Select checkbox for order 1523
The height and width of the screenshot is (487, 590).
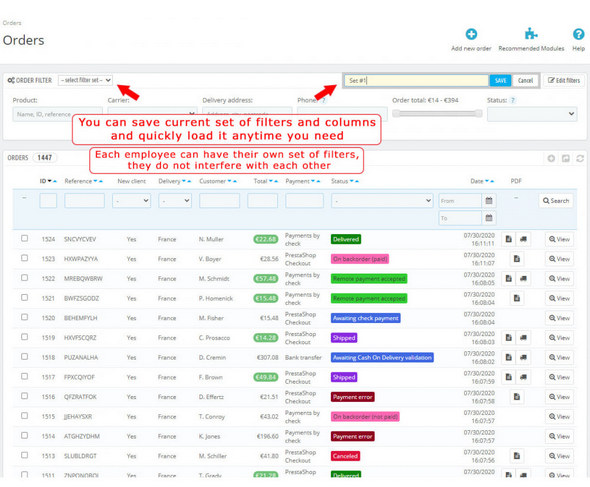click(24, 258)
